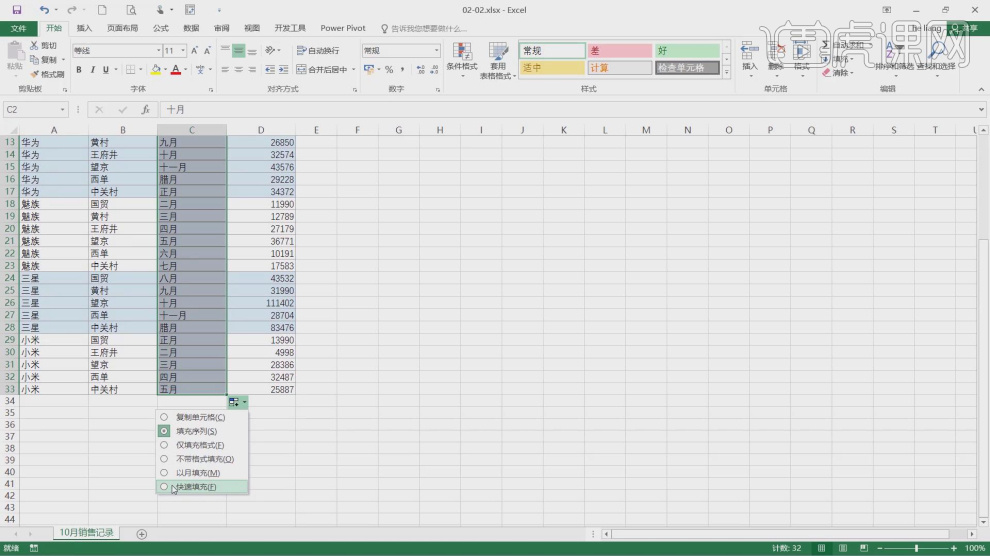Switch to the 页面布局 ribbon tab
Viewport: 990px width, 556px height.
(122, 28)
